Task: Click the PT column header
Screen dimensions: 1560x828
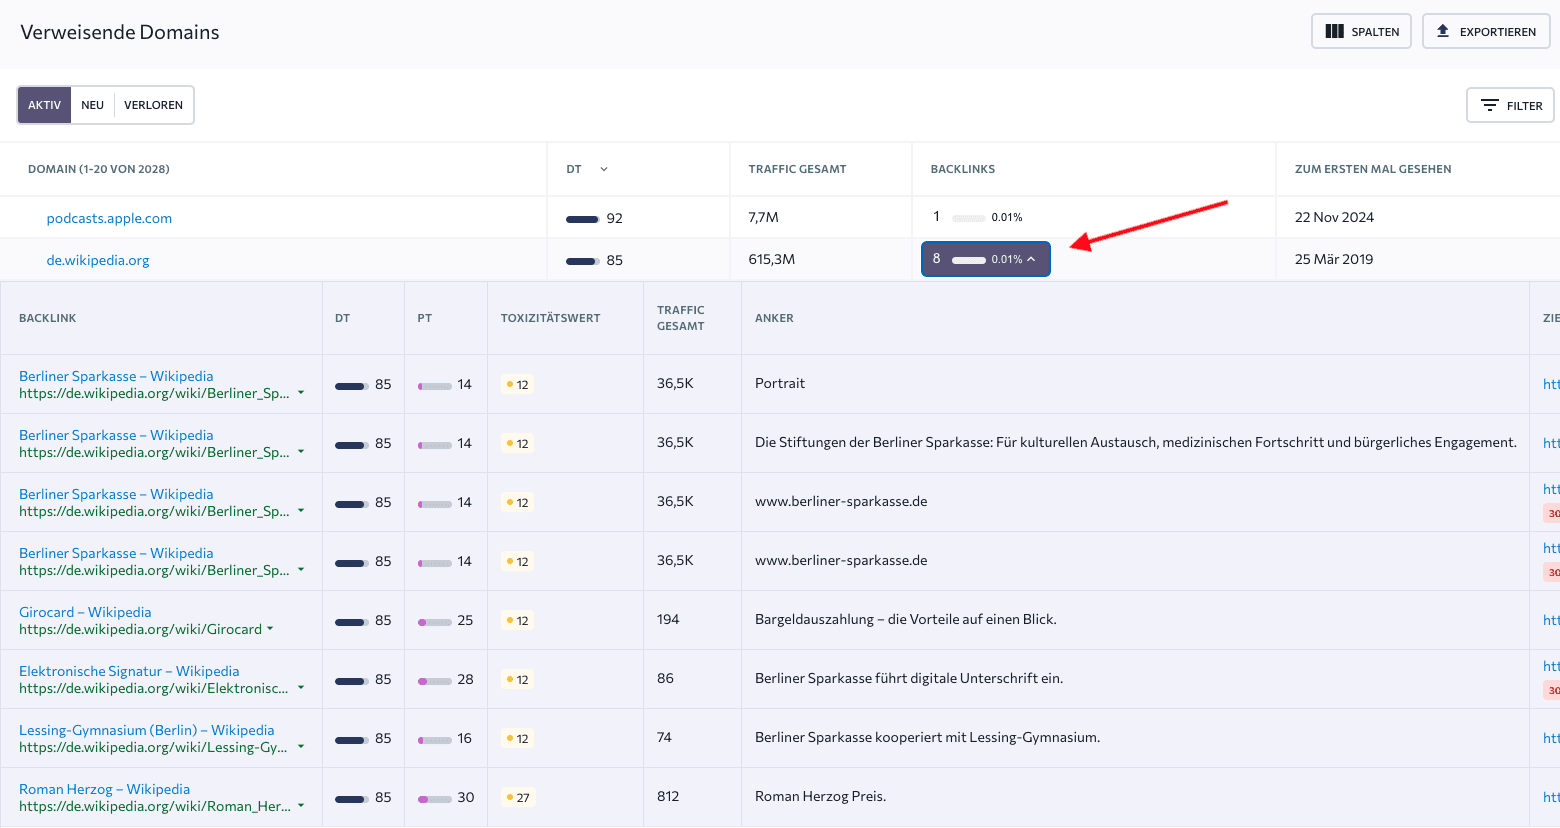Action: (x=425, y=318)
